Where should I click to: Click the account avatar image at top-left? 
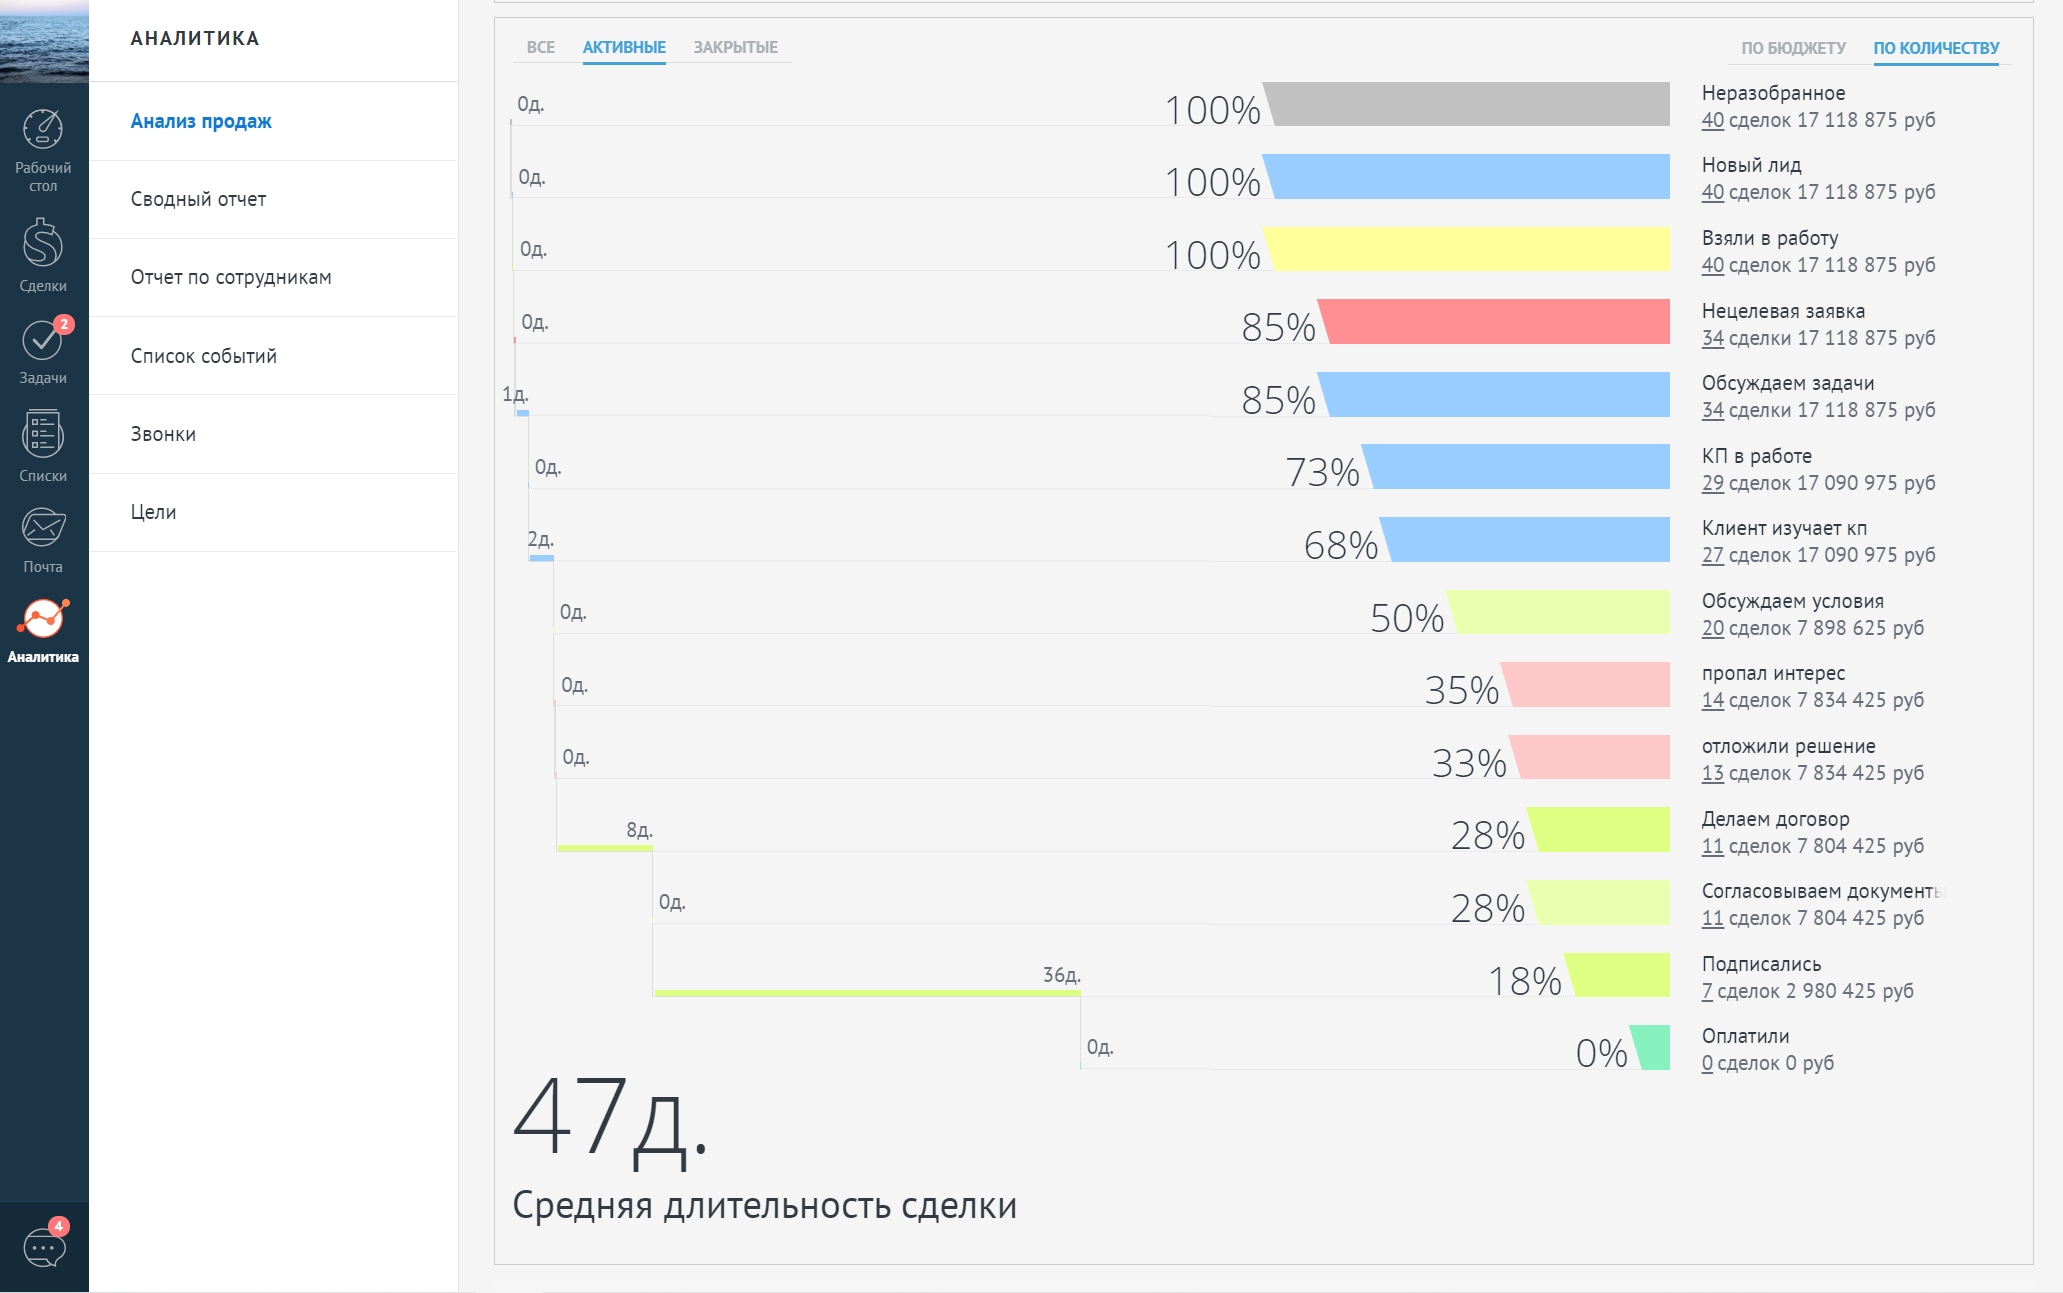click(44, 40)
